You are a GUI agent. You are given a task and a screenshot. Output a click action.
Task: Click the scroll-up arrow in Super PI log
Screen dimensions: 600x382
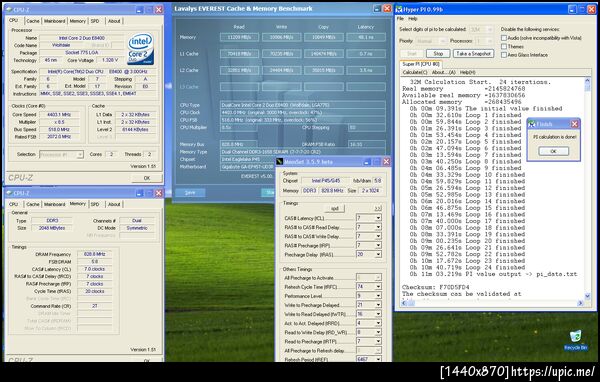click(588, 81)
